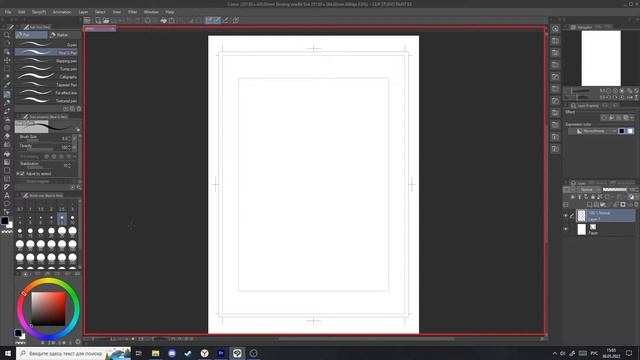Select white expression color swatch in Layer Property

(x=630, y=131)
